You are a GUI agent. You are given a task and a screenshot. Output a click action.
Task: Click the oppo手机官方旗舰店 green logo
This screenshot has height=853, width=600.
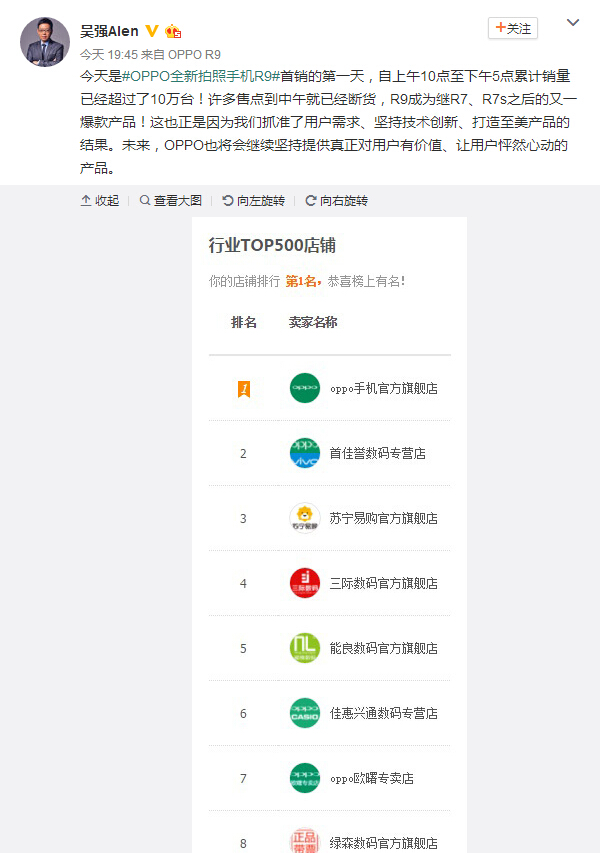305,388
